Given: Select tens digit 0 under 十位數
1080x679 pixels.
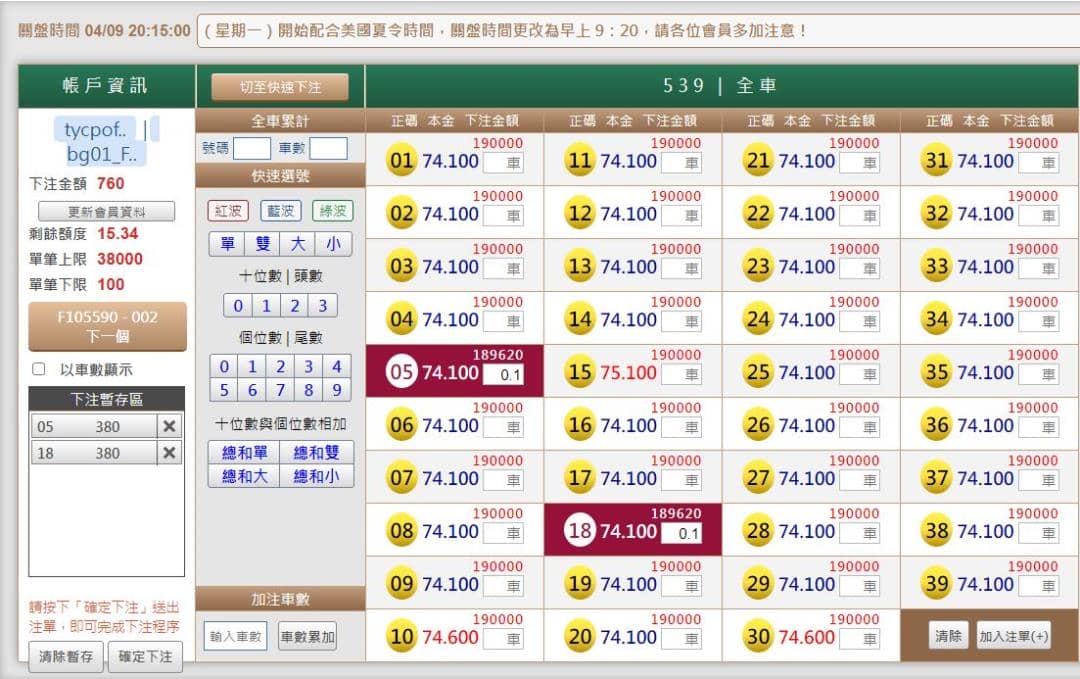Looking at the screenshot, I should [x=238, y=305].
